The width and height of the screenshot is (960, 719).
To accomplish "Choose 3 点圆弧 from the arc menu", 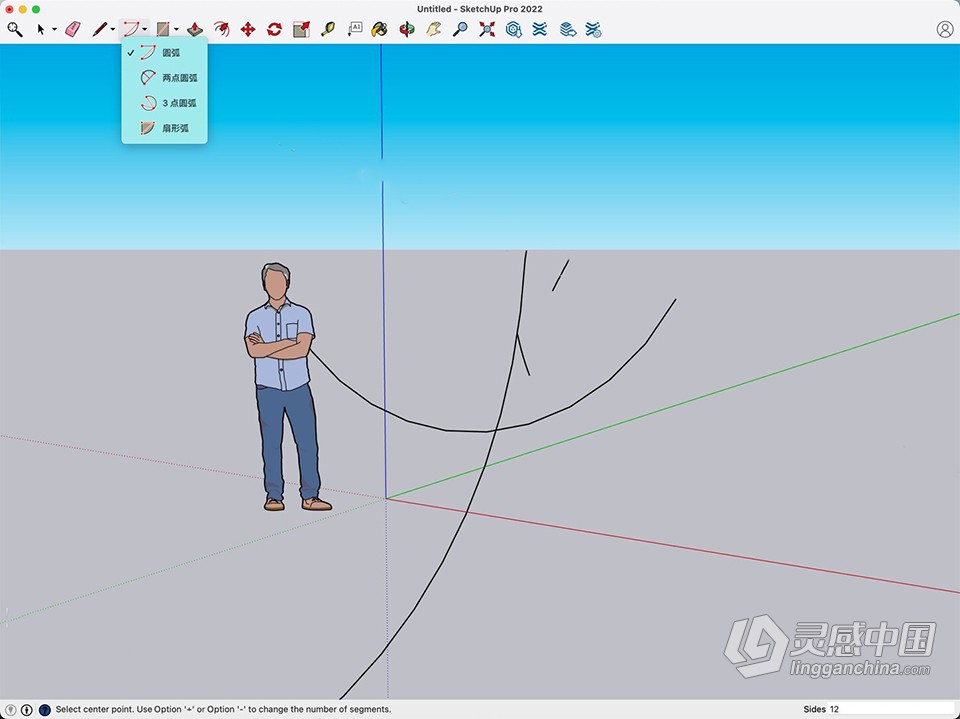I will (x=164, y=103).
